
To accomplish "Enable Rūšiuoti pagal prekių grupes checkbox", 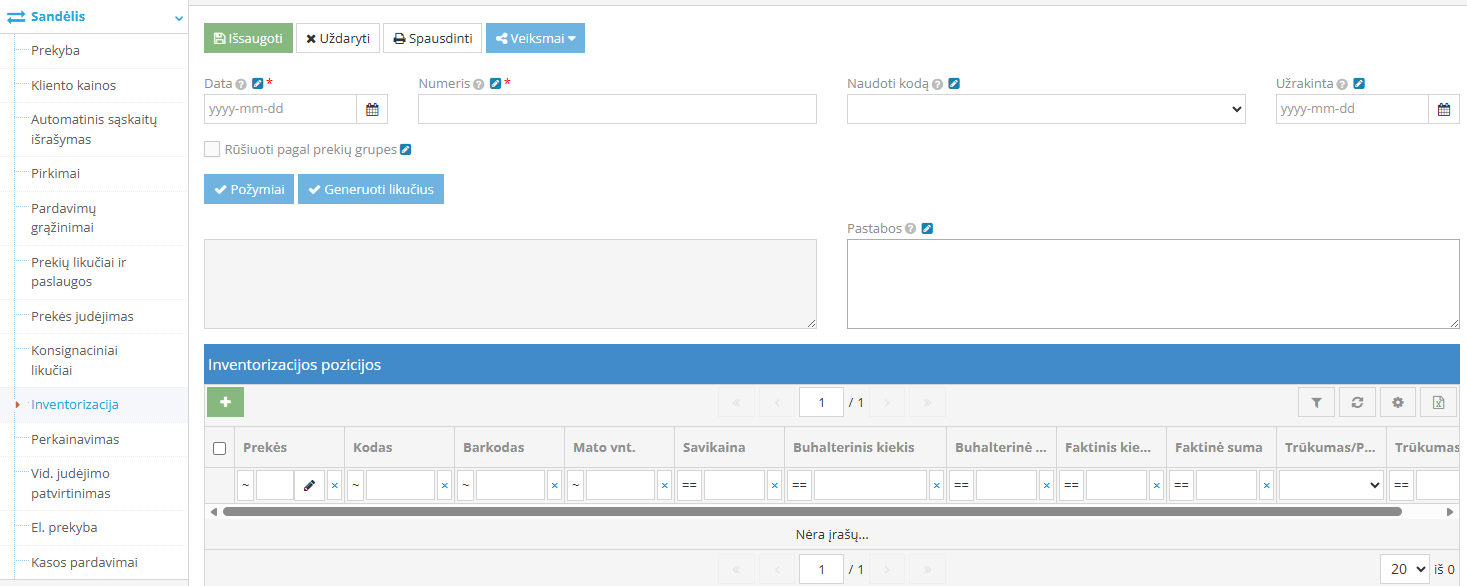I will [212, 149].
